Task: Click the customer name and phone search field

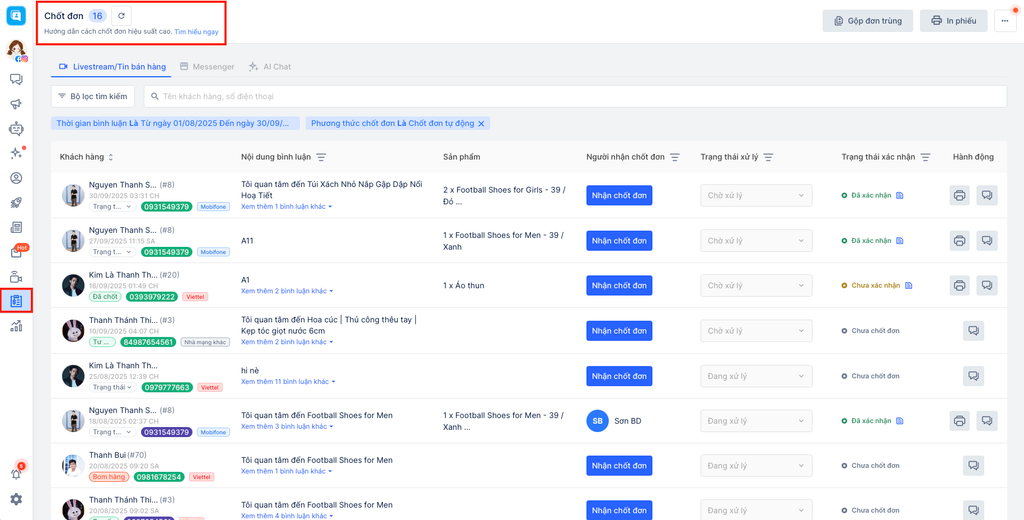Action: (x=575, y=97)
